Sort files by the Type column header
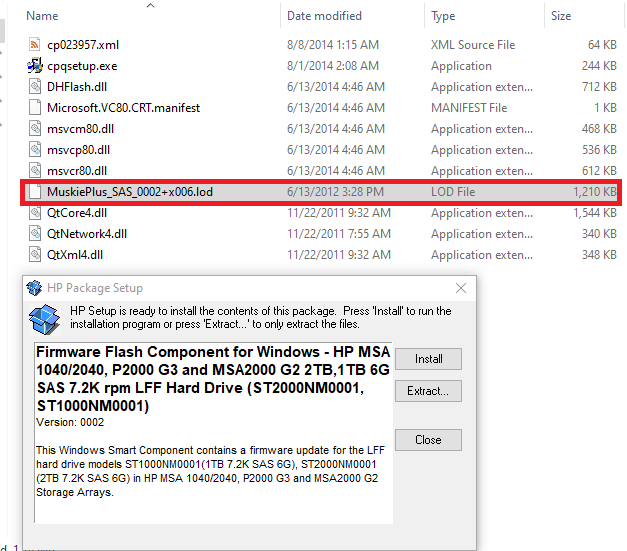Screen dimensions: 627x551 pyautogui.click(x=443, y=16)
